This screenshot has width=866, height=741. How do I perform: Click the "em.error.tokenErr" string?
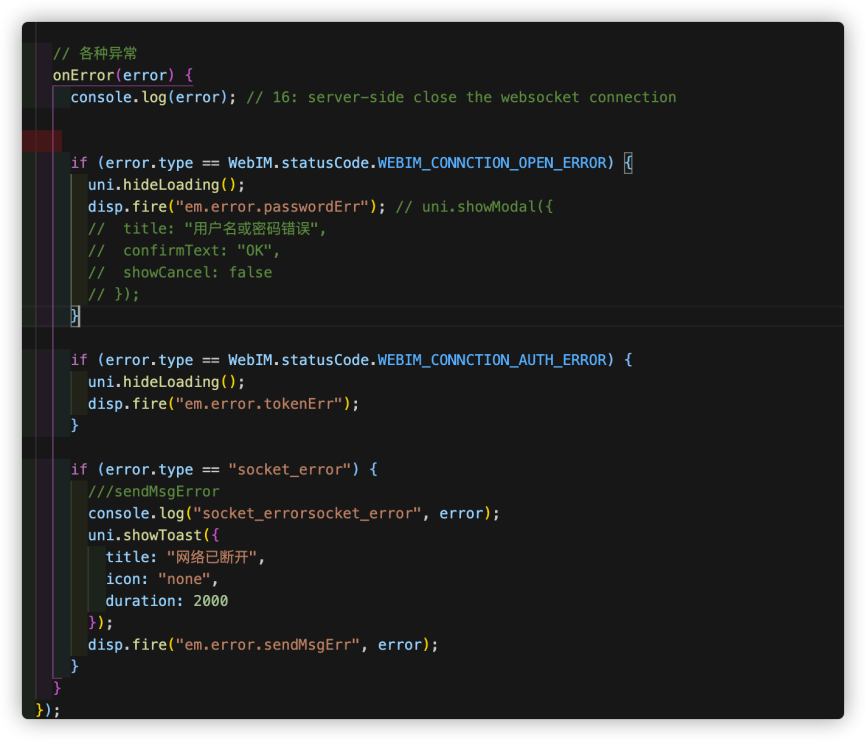pos(264,404)
